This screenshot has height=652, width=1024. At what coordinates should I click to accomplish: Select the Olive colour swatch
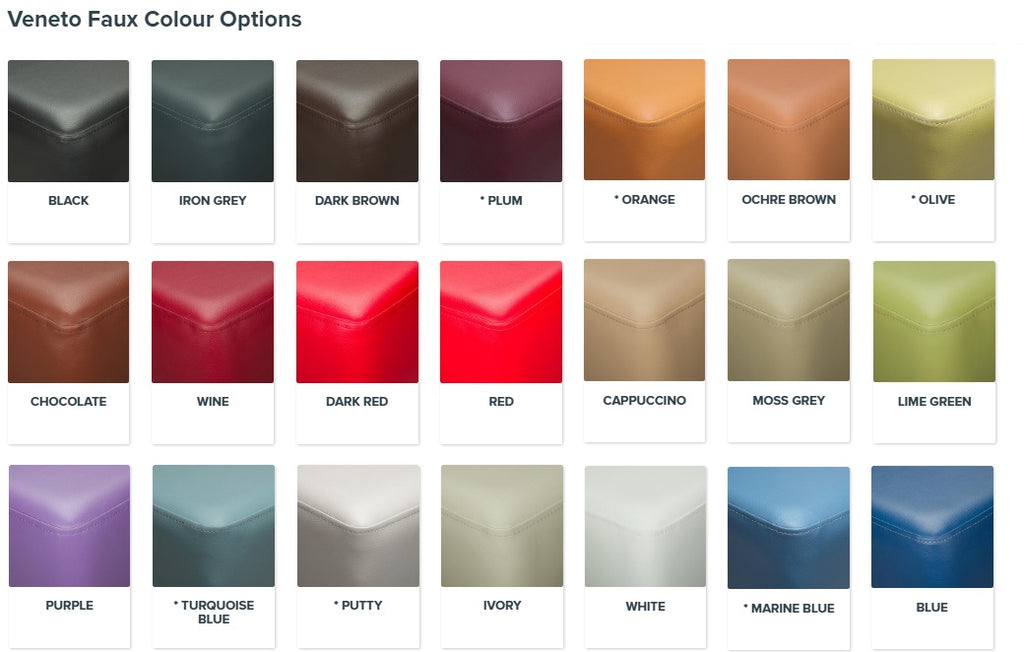tap(933, 120)
